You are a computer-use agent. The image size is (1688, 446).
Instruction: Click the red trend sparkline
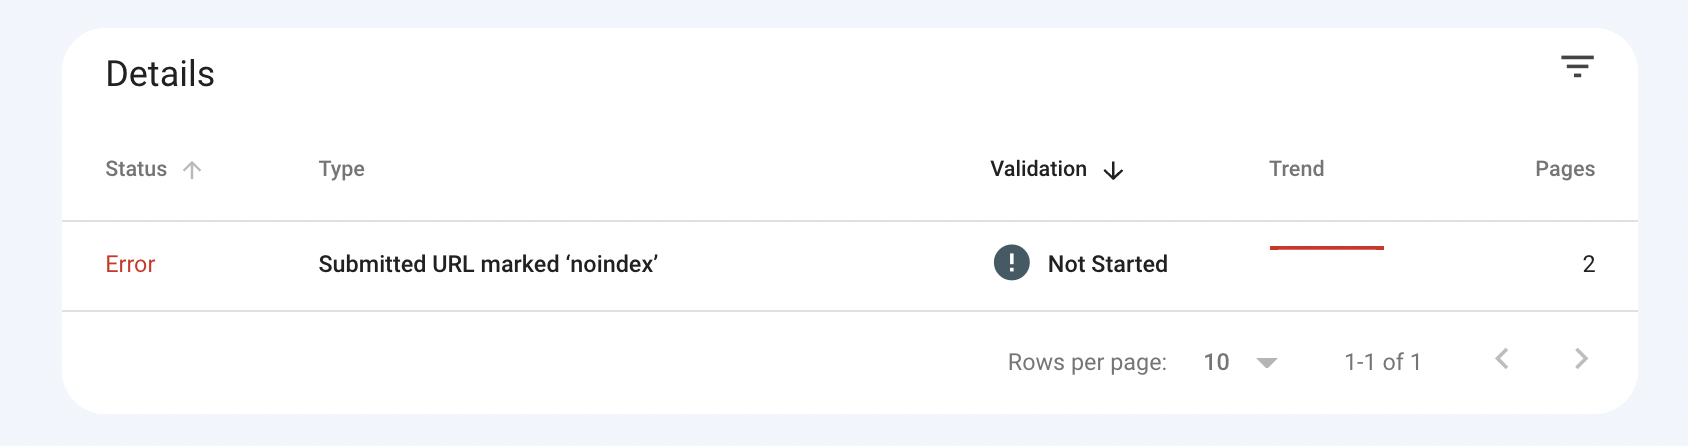1326,248
